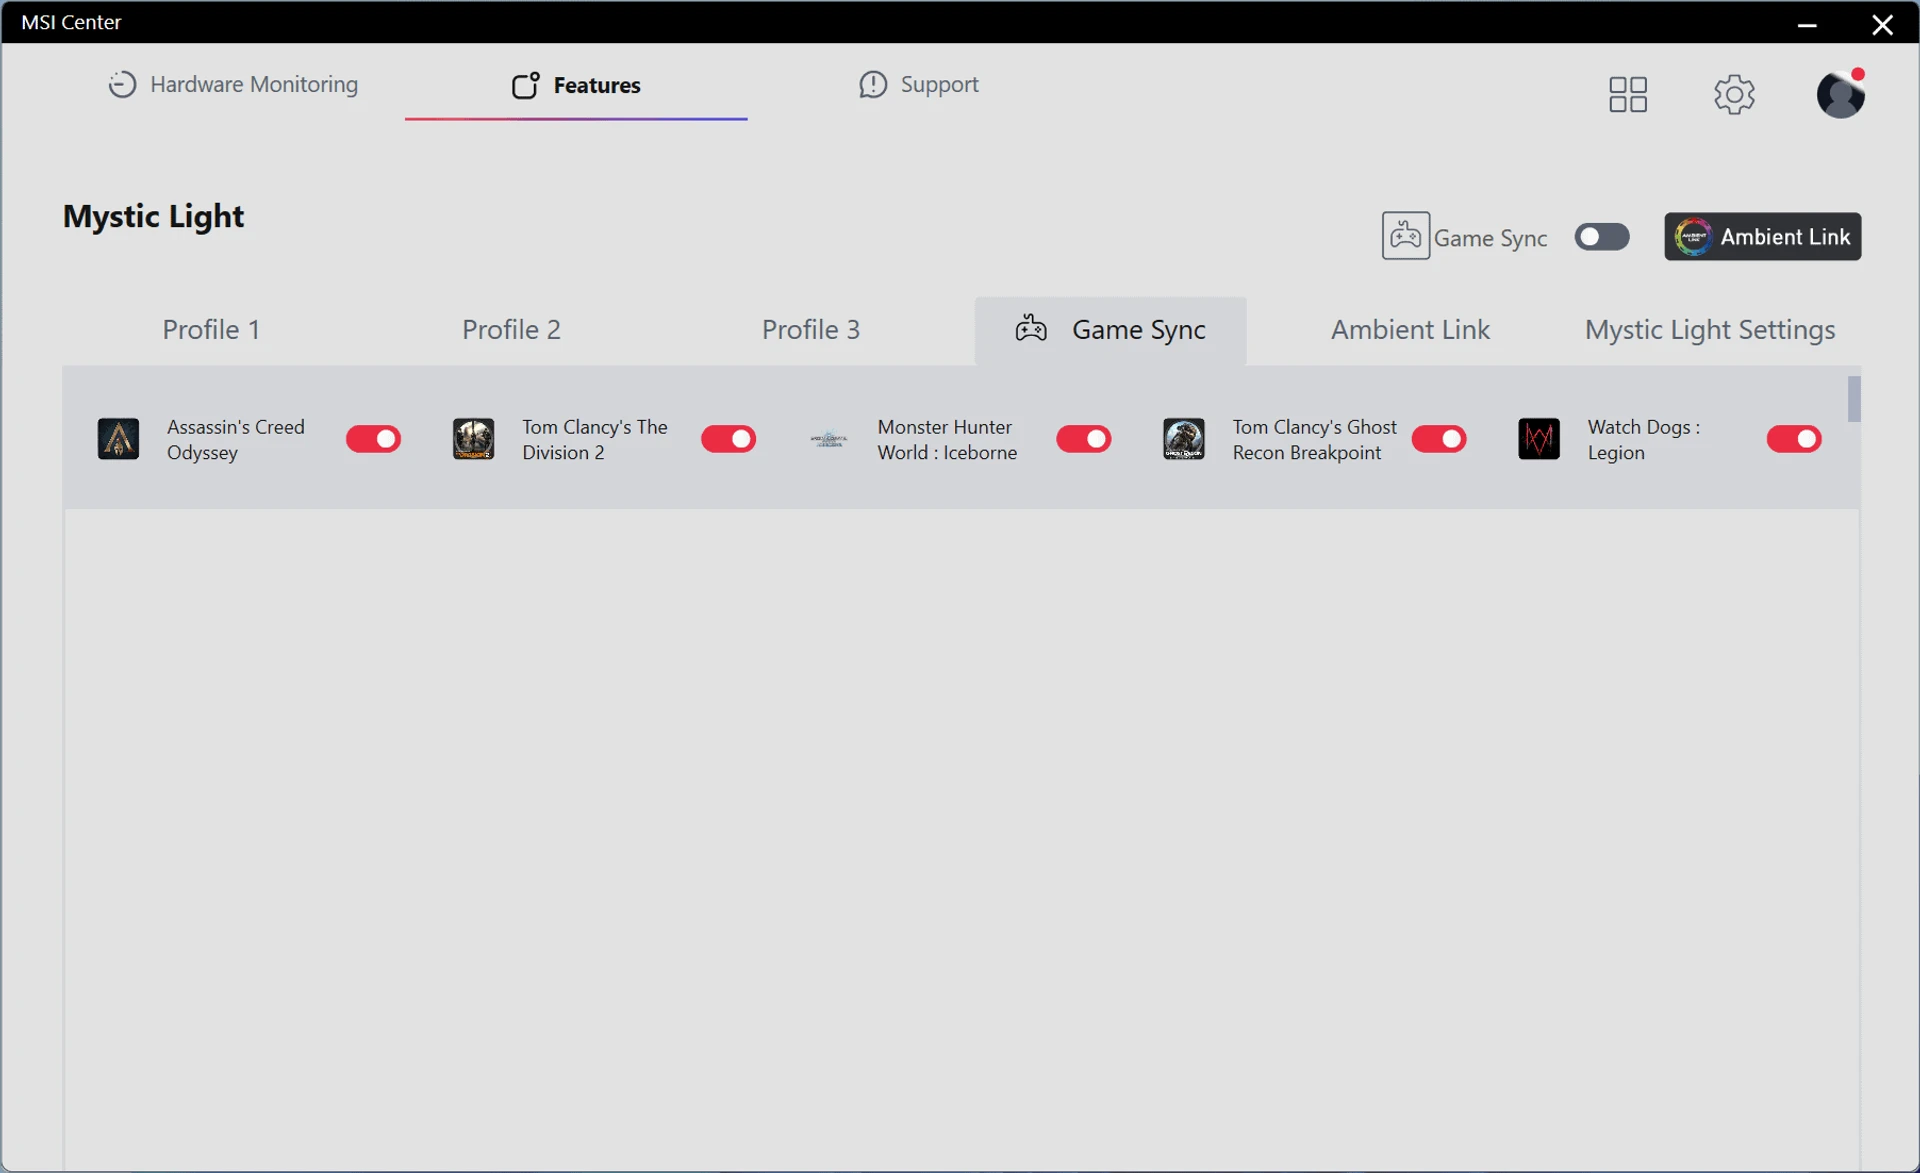The image size is (1920, 1173).
Task: Click the game list vertical scrollbar
Action: (x=1854, y=399)
